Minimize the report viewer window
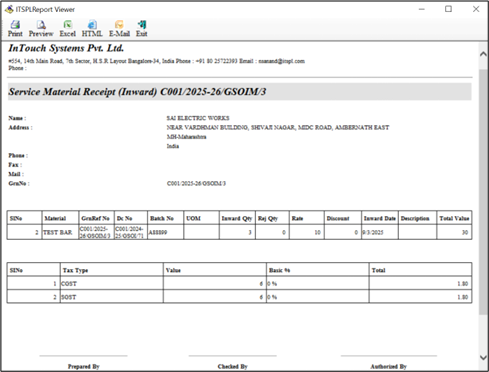Image resolution: width=489 pixels, height=372 pixels. pos(422,9)
